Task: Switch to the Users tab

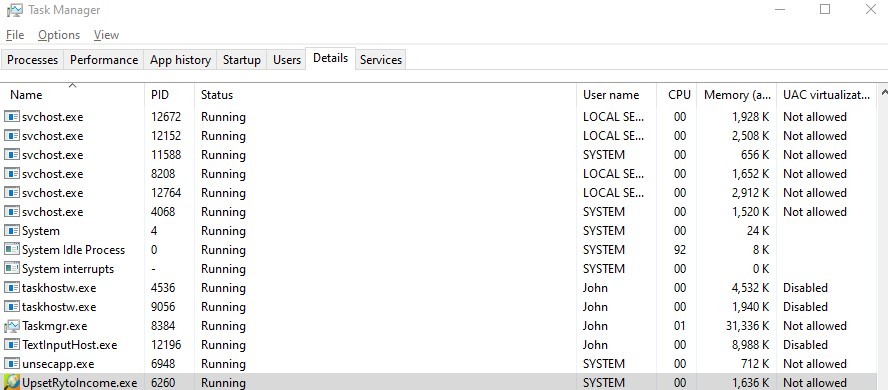Action: [287, 60]
